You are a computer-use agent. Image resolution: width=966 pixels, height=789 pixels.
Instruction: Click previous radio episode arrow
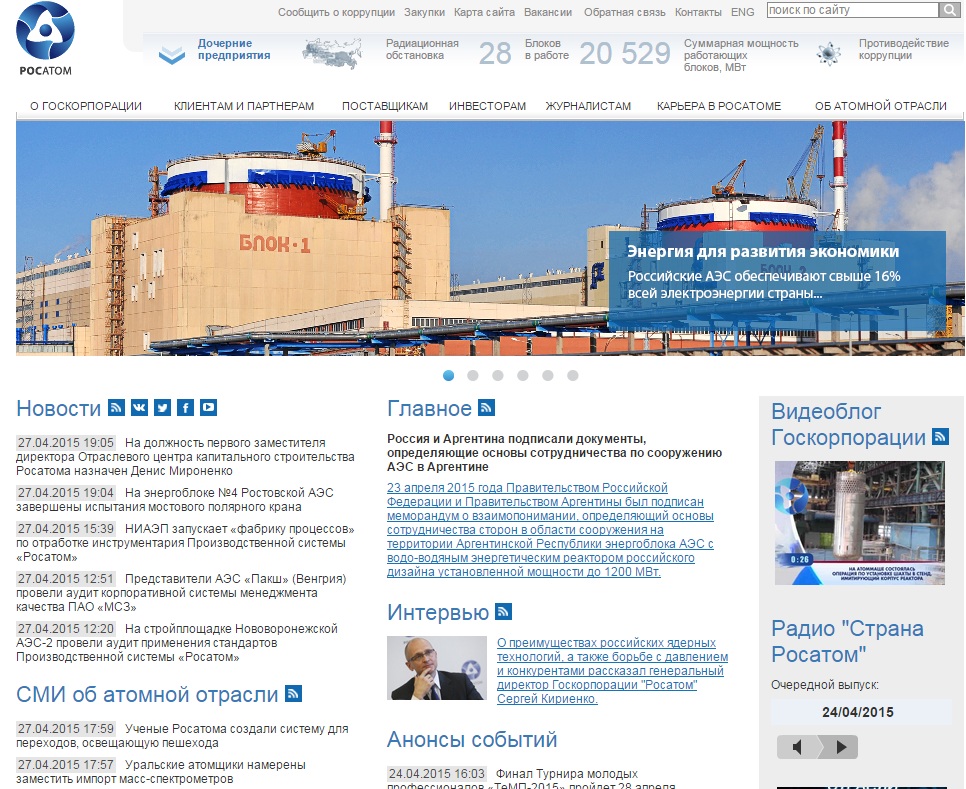click(797, 747)
